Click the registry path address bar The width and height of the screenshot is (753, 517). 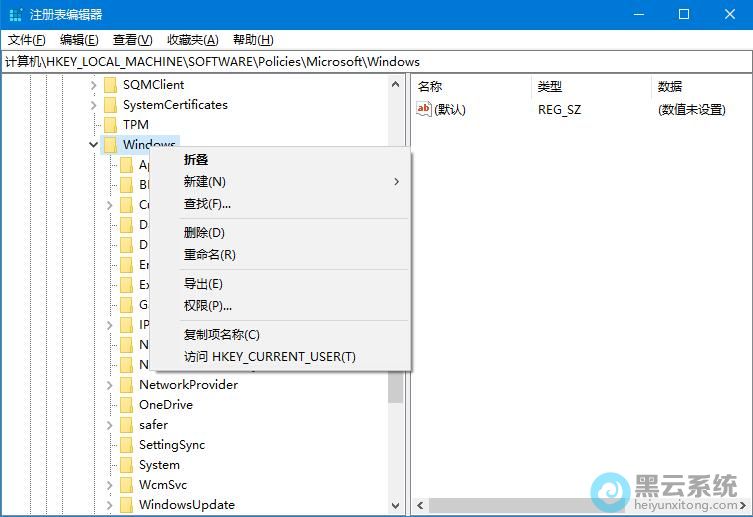376,61
